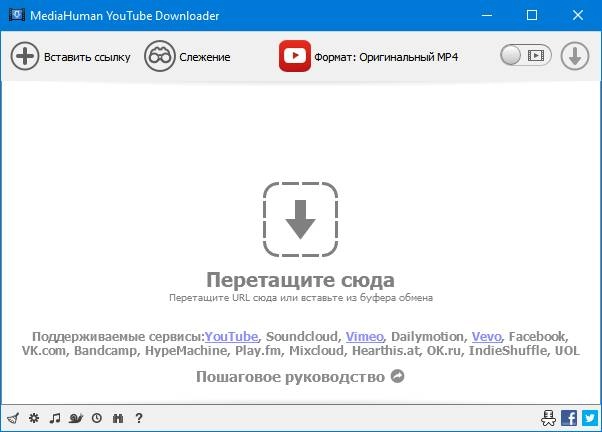The image size is (602, 432).
Task: Open the Facebook page icon
Action: point(569,418)
